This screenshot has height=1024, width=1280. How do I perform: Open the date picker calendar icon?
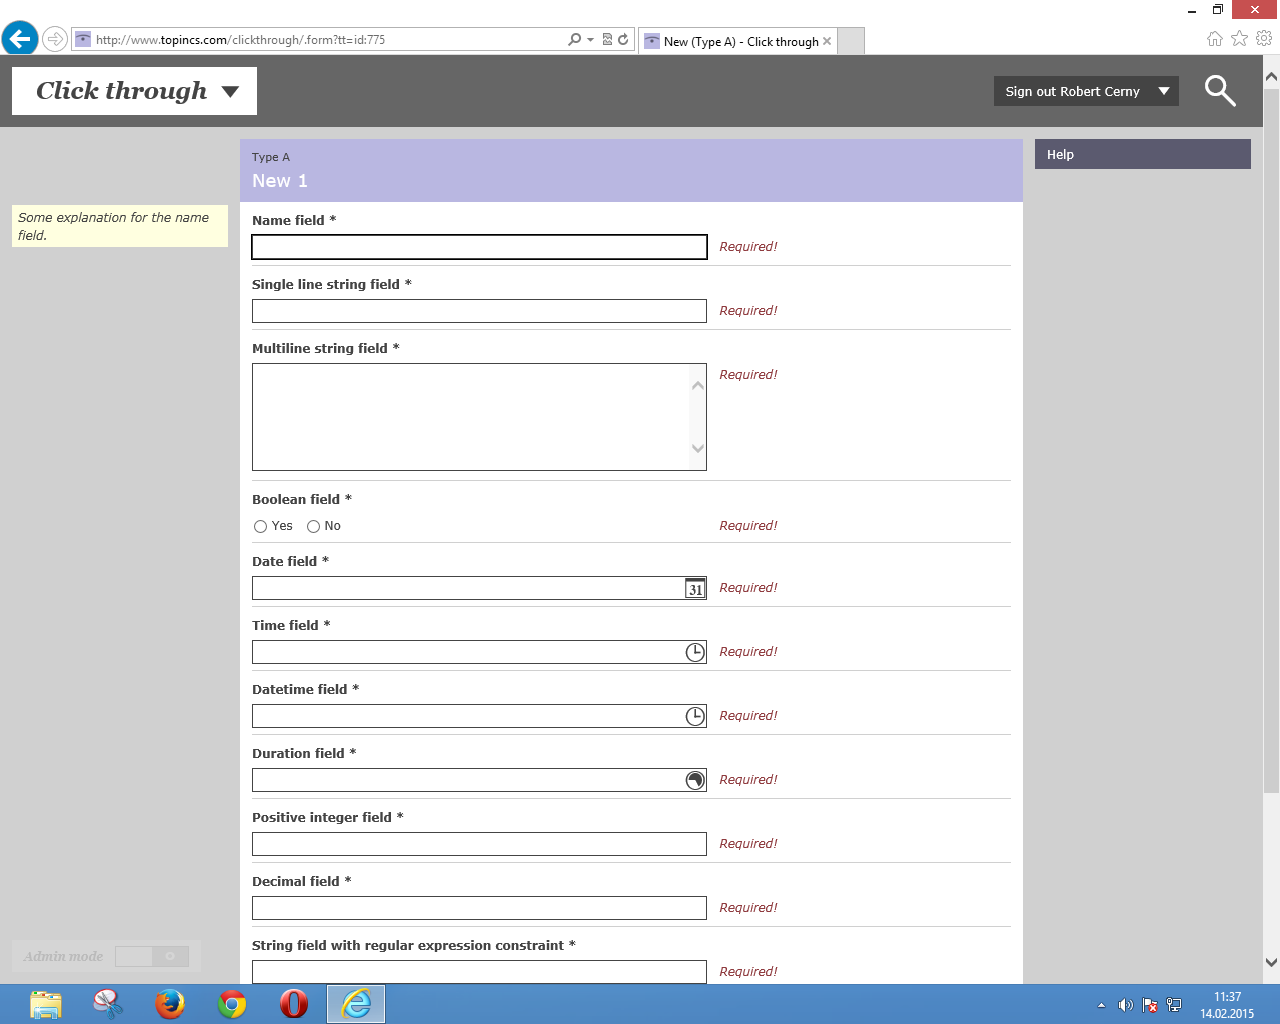[x=695, y=589]
